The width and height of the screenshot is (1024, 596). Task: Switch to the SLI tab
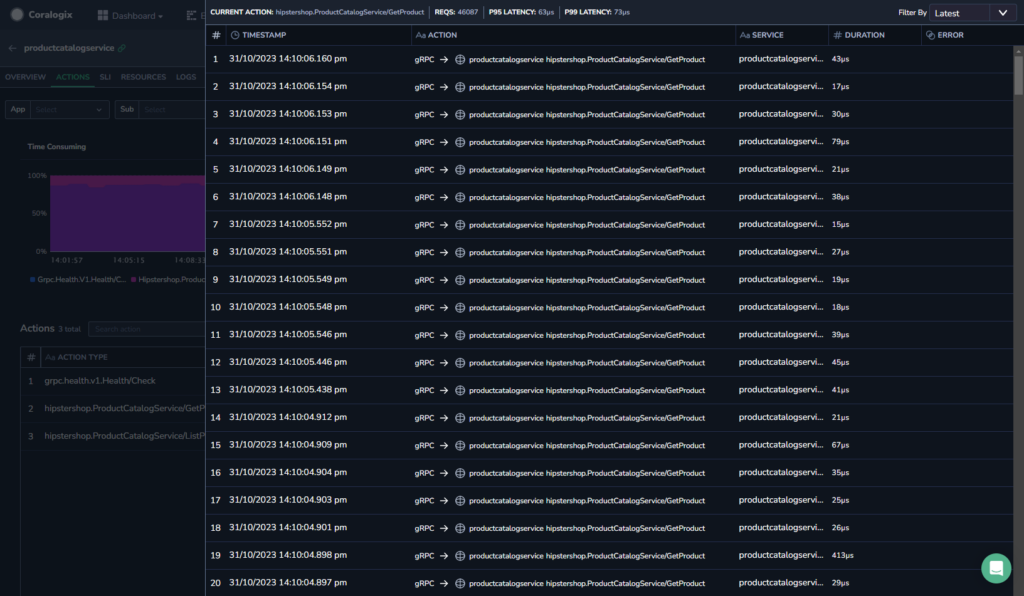(105, 77)
